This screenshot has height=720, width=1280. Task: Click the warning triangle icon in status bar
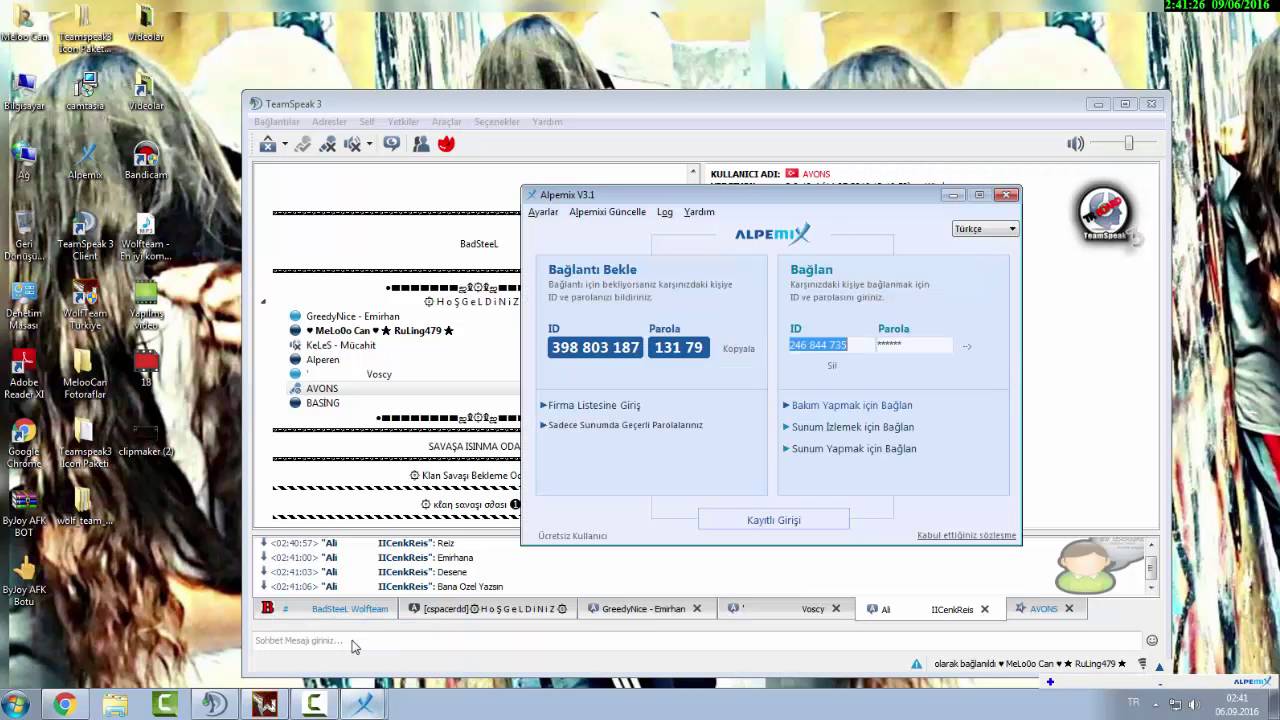(916, 664)
